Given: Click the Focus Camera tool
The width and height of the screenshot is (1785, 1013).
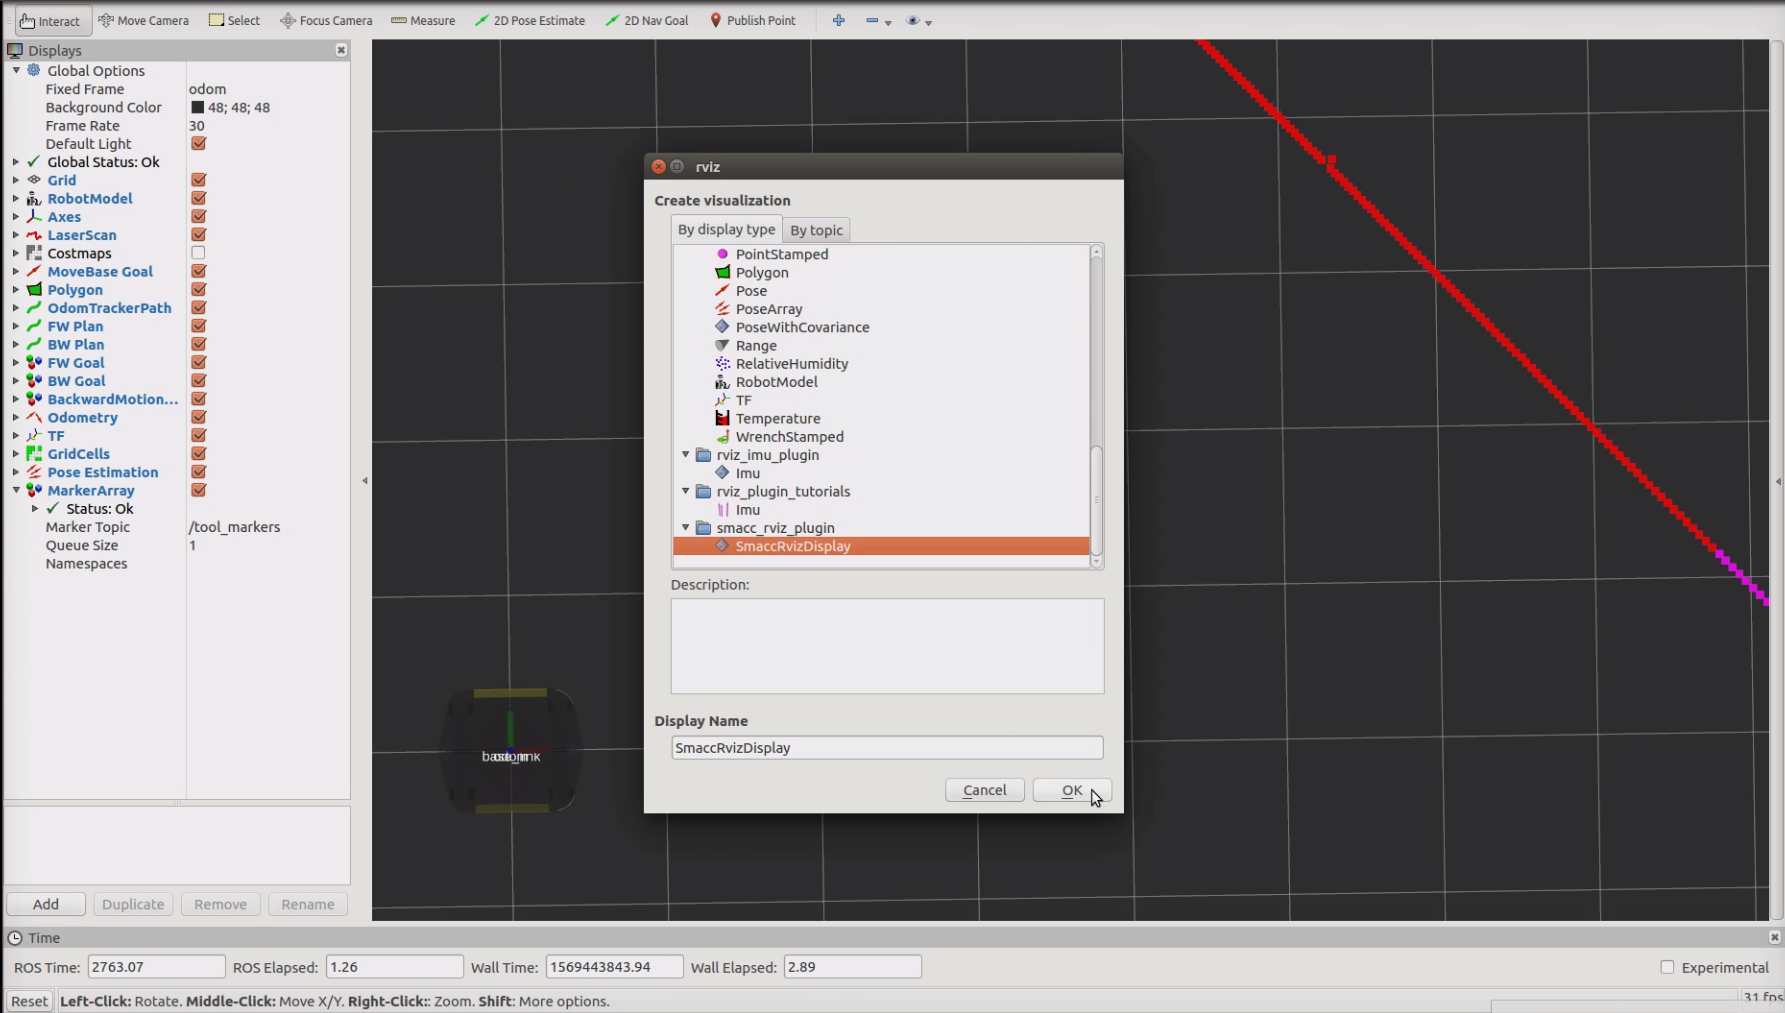Looking at the screenshot, I should 325,20.
